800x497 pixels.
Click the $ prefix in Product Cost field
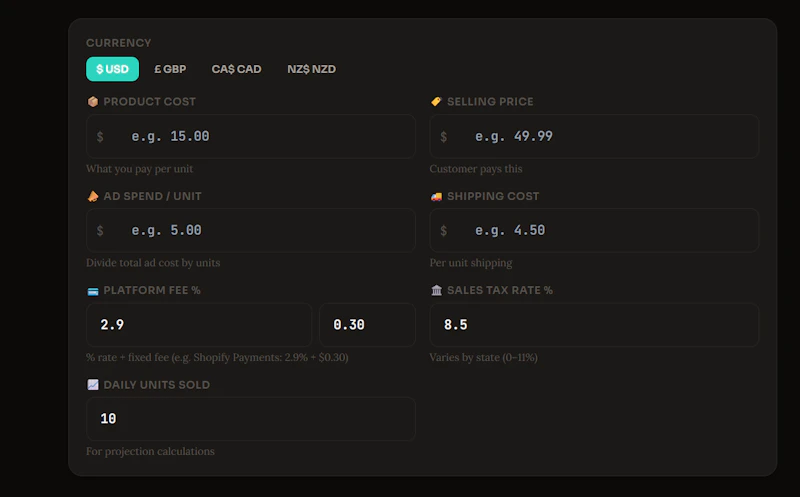(x=100, y=137)
